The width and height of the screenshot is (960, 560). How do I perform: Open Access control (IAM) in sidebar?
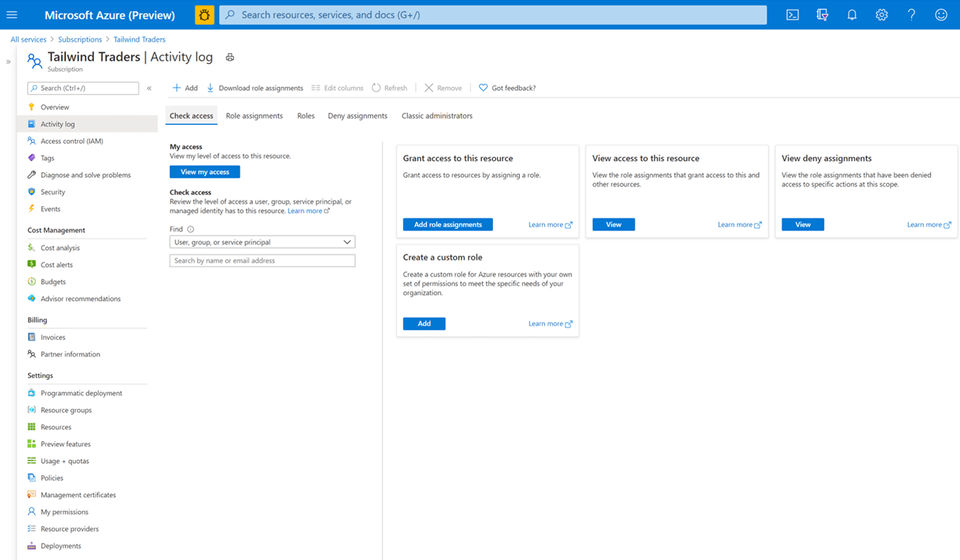tap(72, 141)
